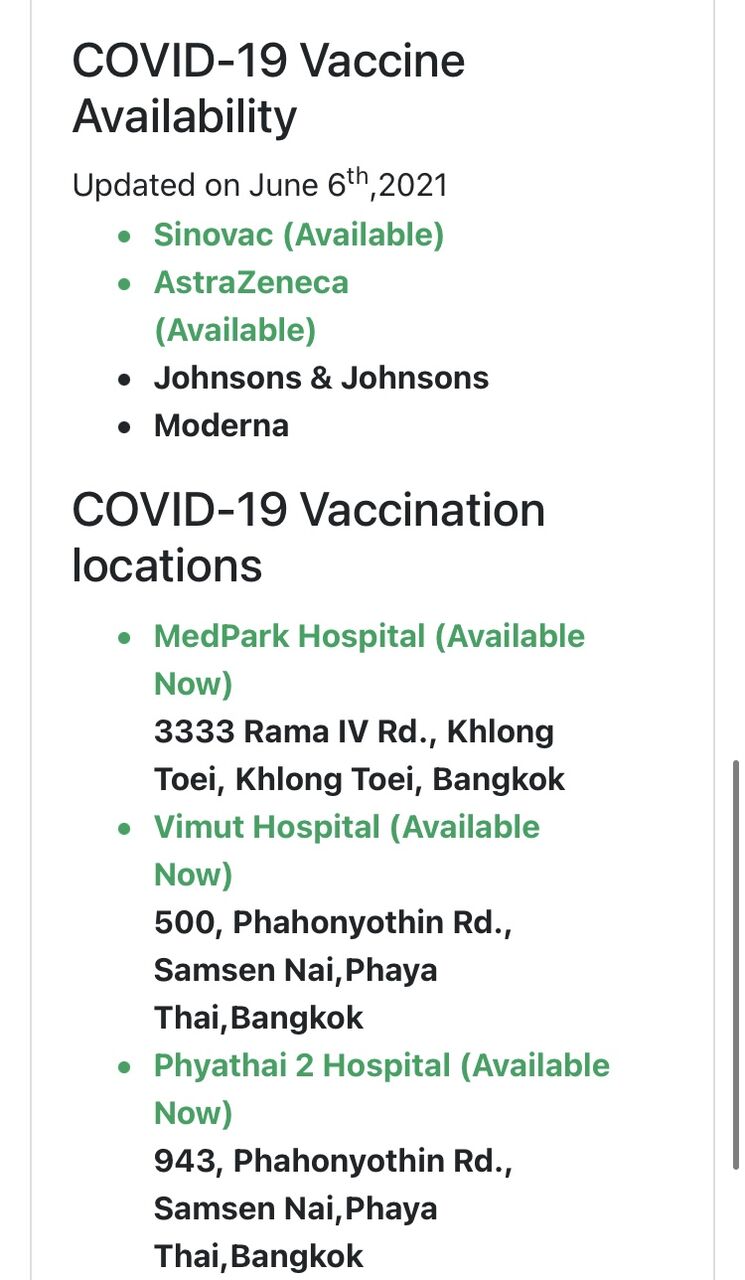
Task: Click the Updated on June 6th, 2021 text
Action: (260, 184)
